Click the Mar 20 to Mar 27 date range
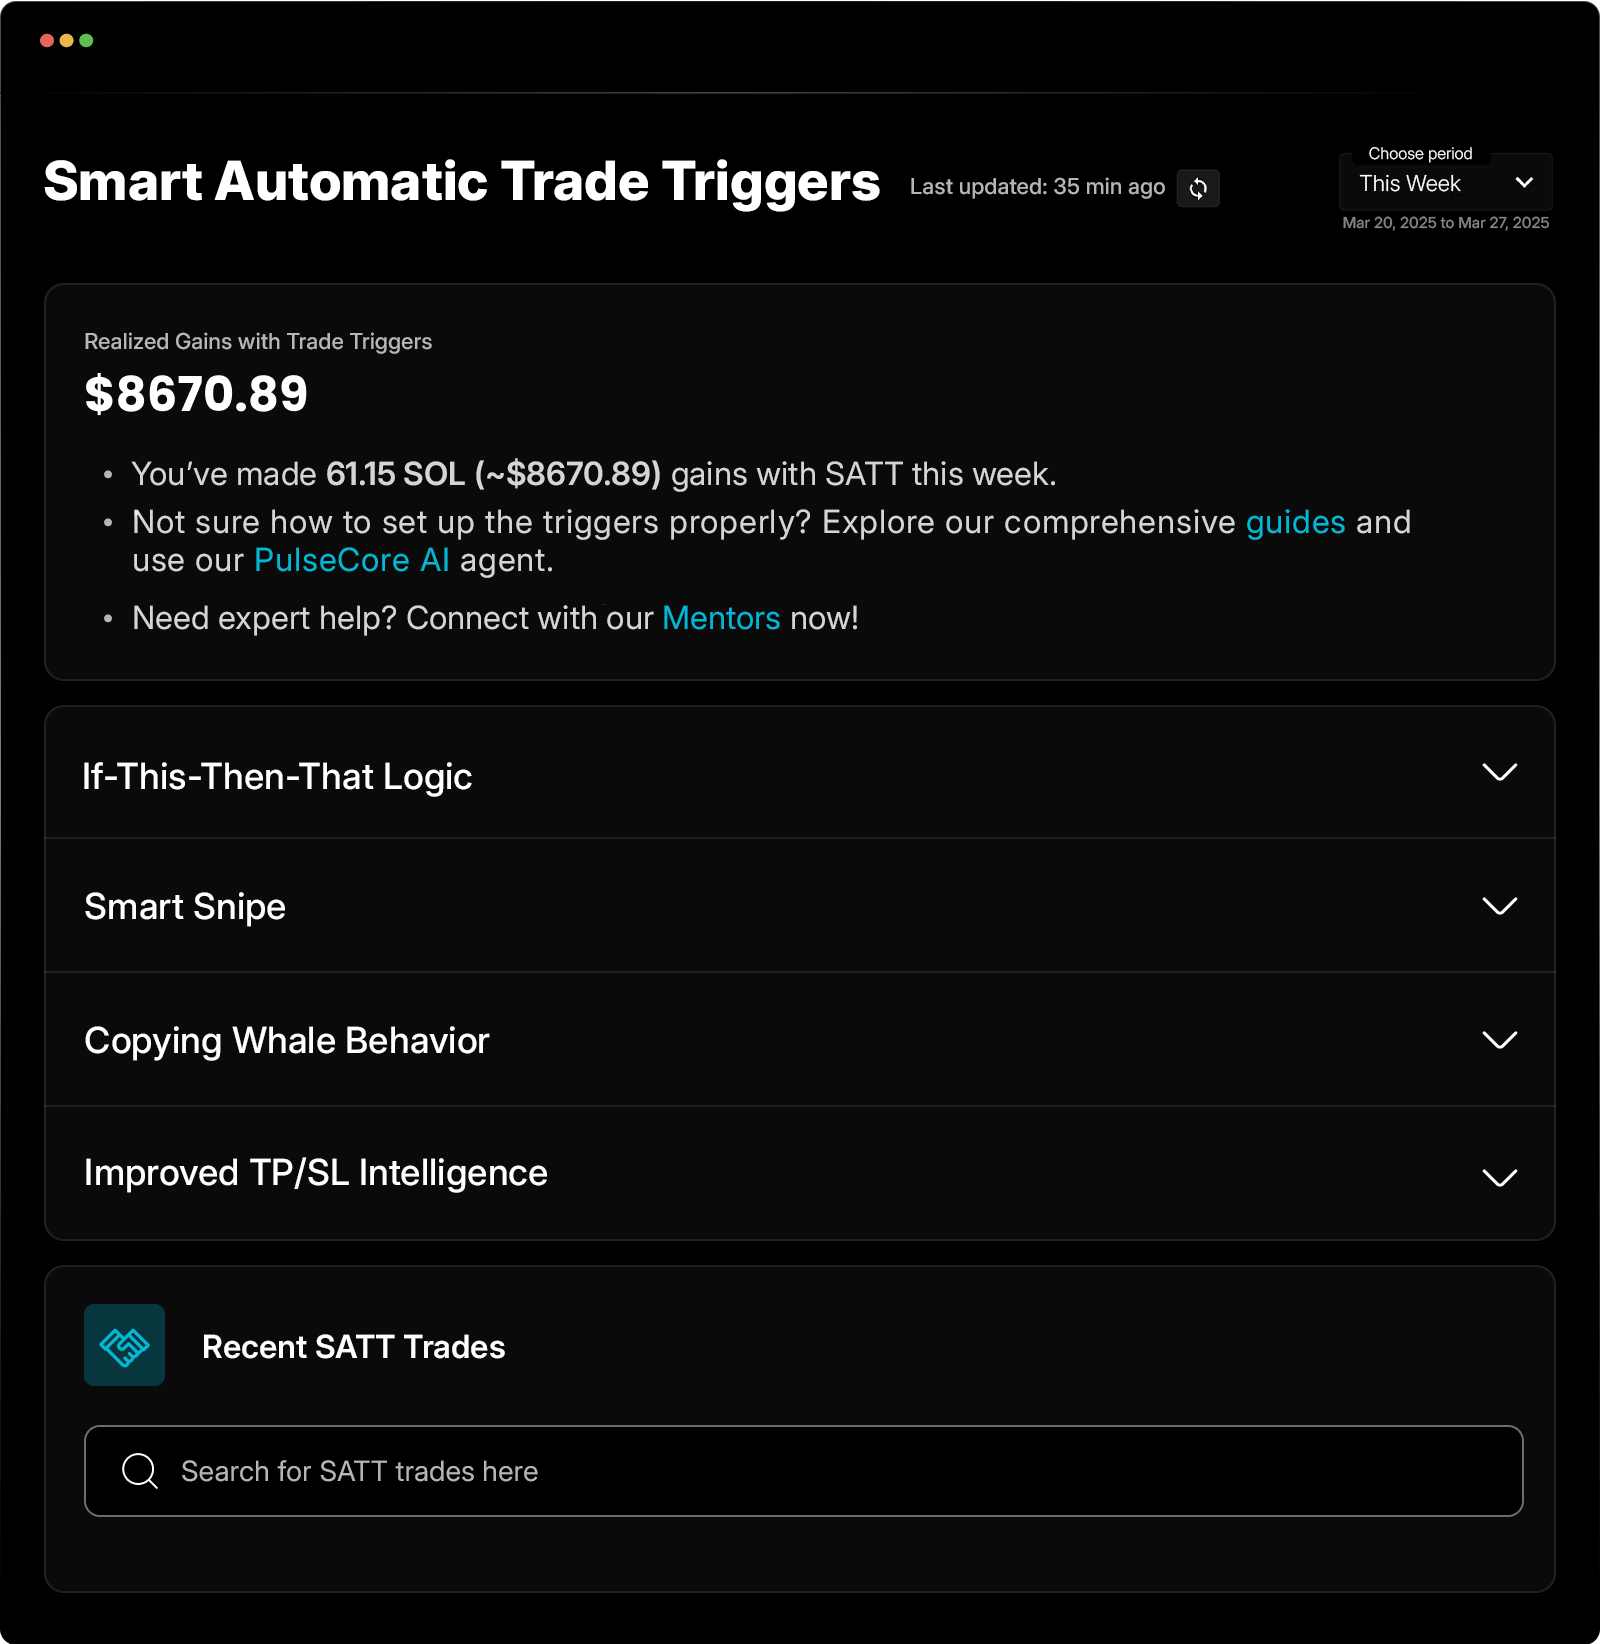1600x1644 pixels. [1445, 223]
